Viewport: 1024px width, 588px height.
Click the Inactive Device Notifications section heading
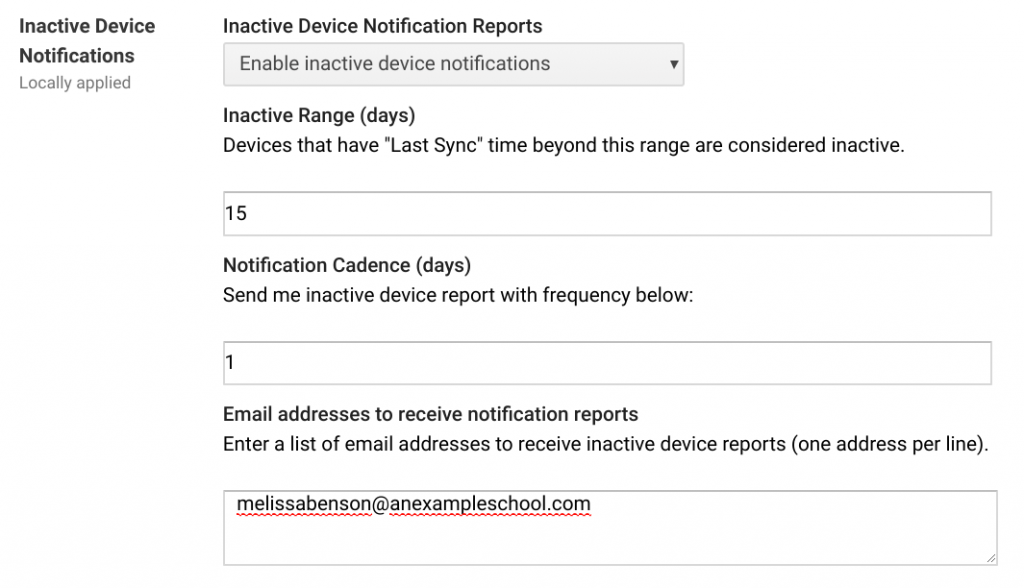[88, 40]
